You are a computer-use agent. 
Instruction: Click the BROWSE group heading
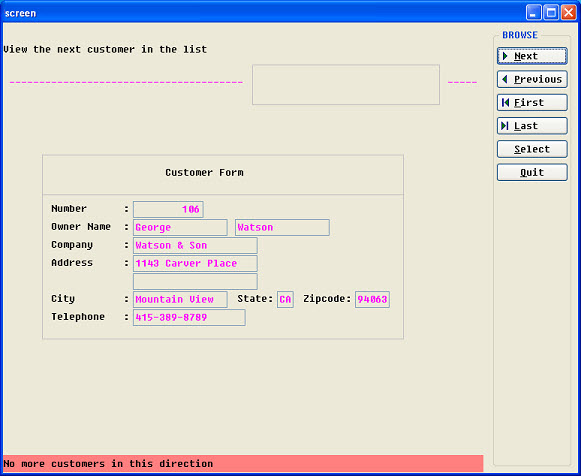click(x=520, y=35)
